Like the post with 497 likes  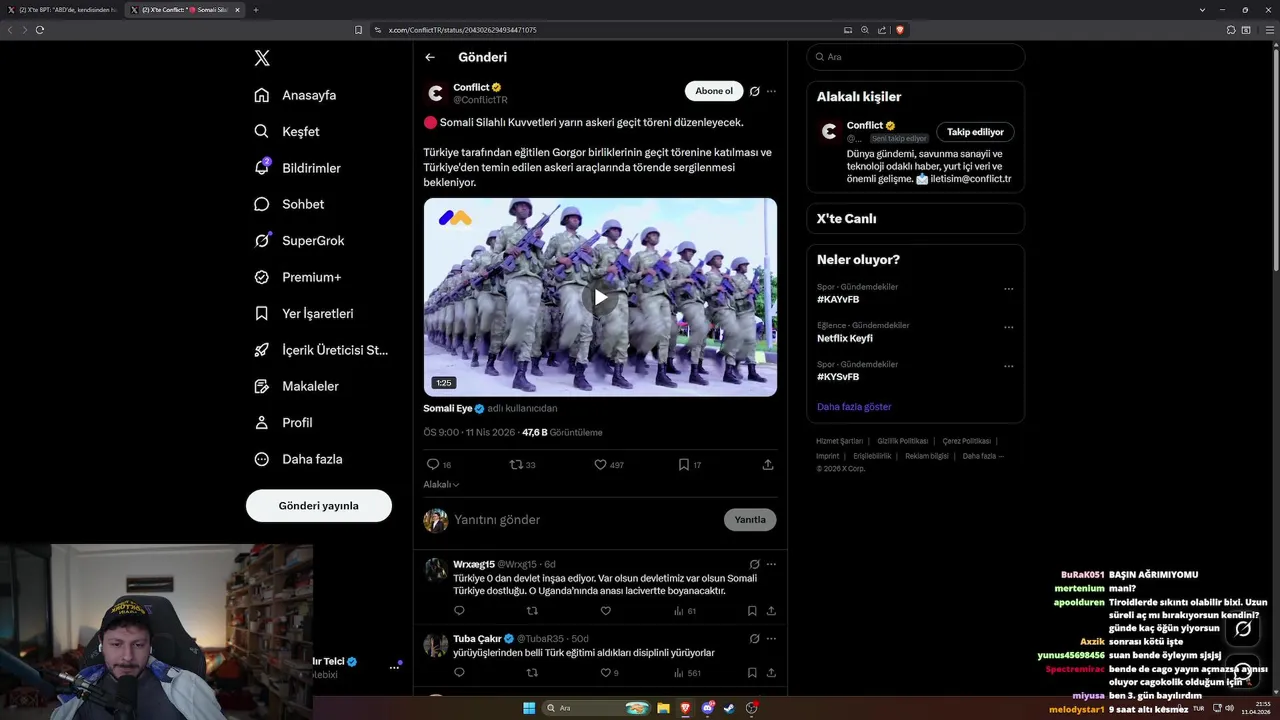coord(600,465)
